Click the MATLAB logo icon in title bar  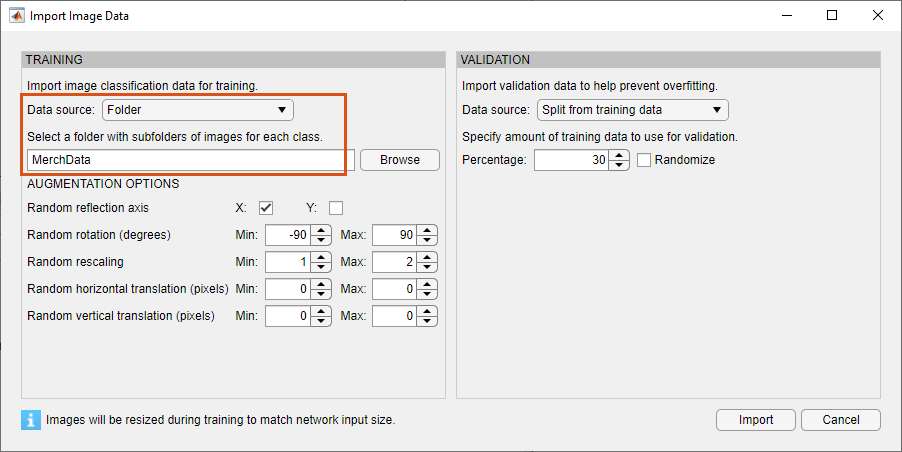pyautogui.click(x=17, y=16)
